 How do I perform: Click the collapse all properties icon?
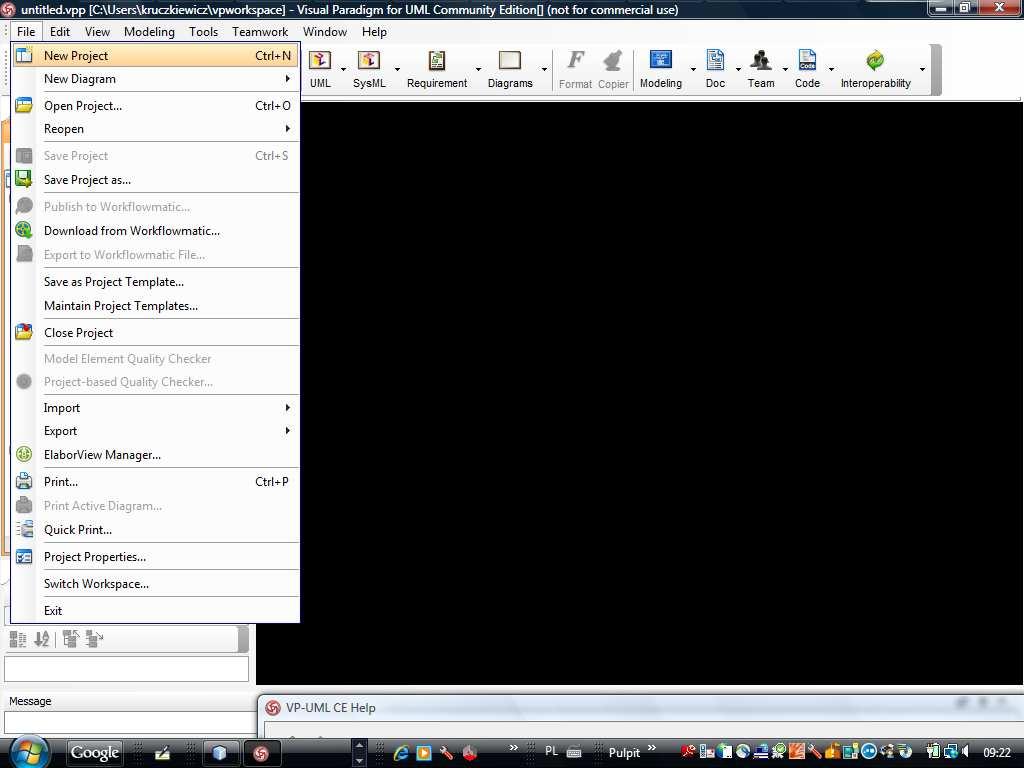point(94,639)
